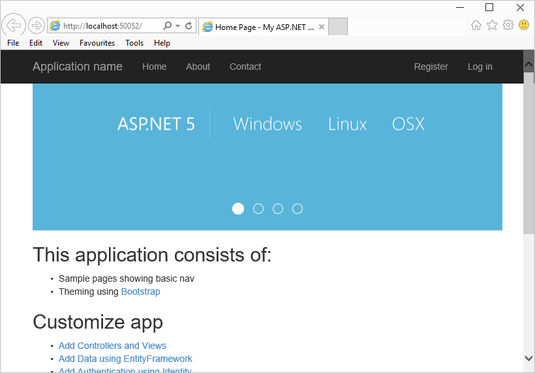This screenshot has height=373, width=535.
Task: Click the Log in link
Action: click(x=480, y=67)
